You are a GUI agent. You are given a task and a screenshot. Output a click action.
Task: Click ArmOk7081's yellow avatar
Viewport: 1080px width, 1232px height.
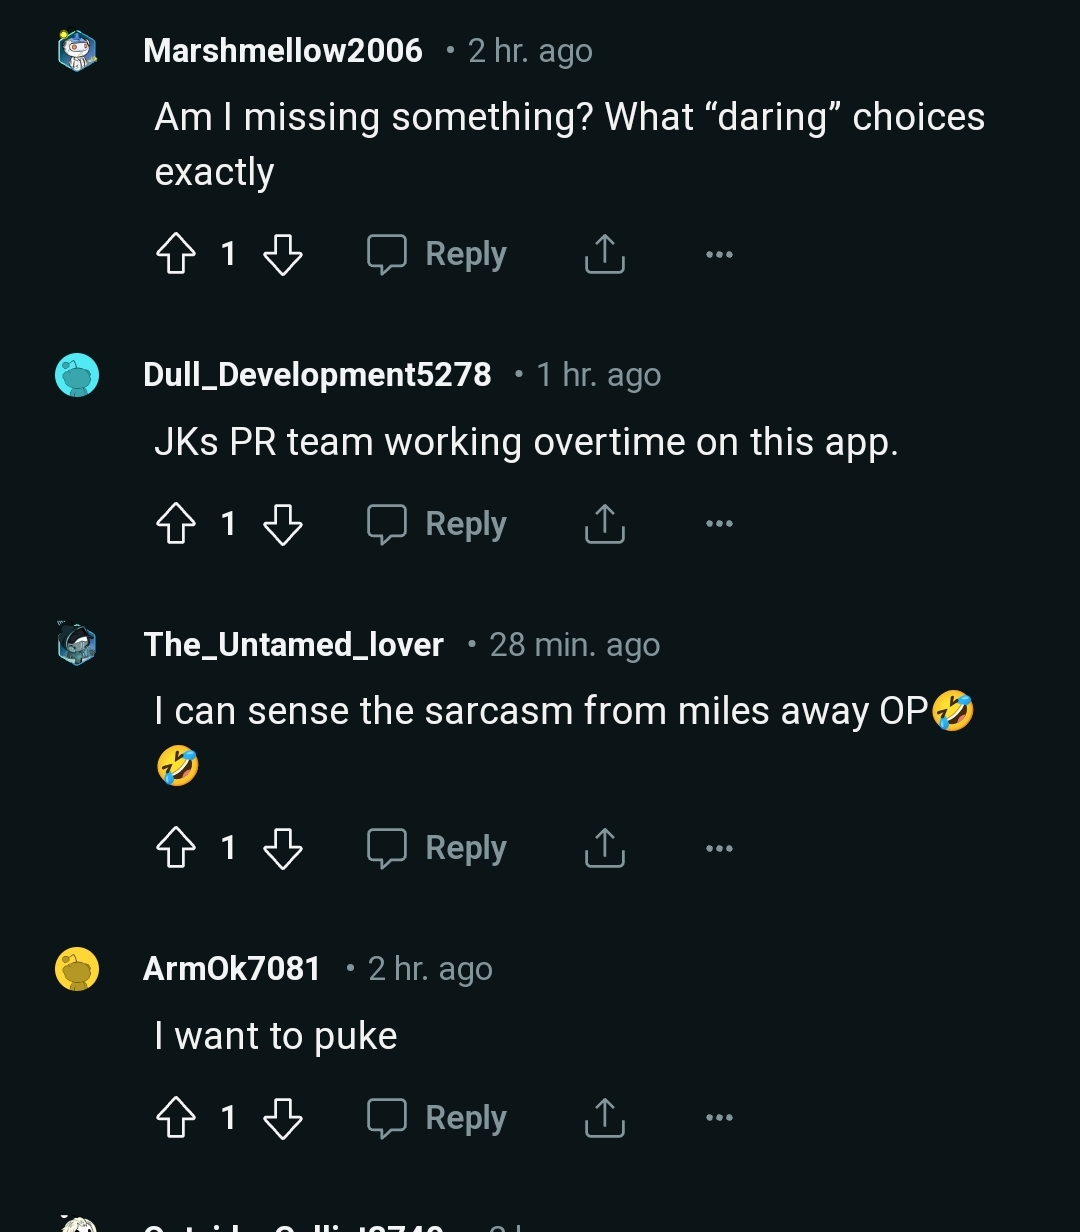75,968
